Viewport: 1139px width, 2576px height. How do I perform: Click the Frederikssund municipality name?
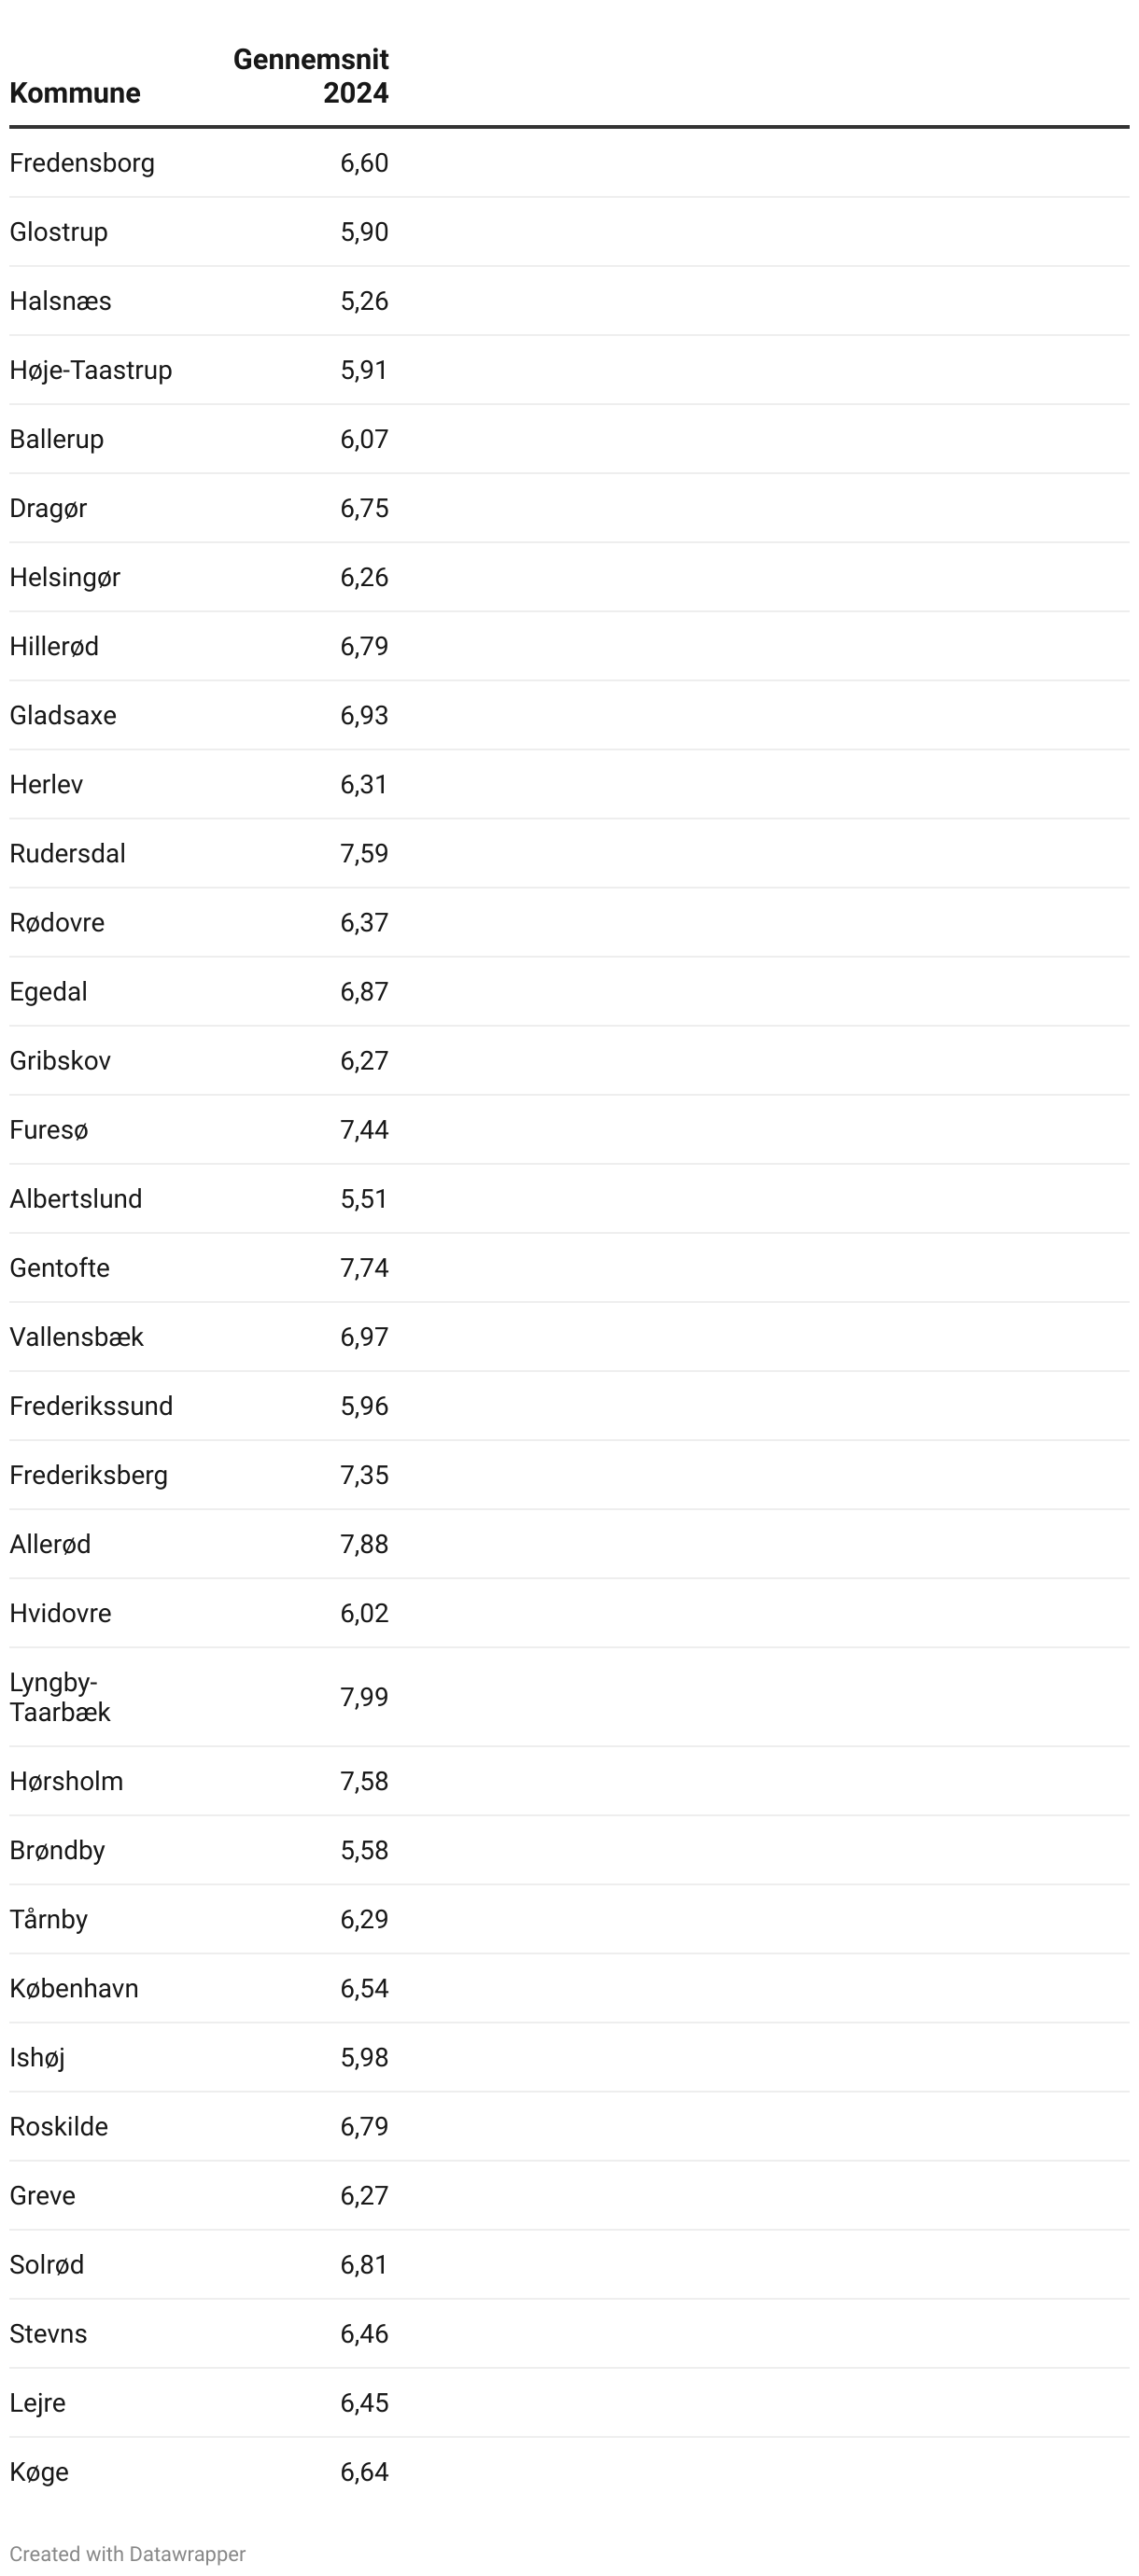coord(91,1406)
